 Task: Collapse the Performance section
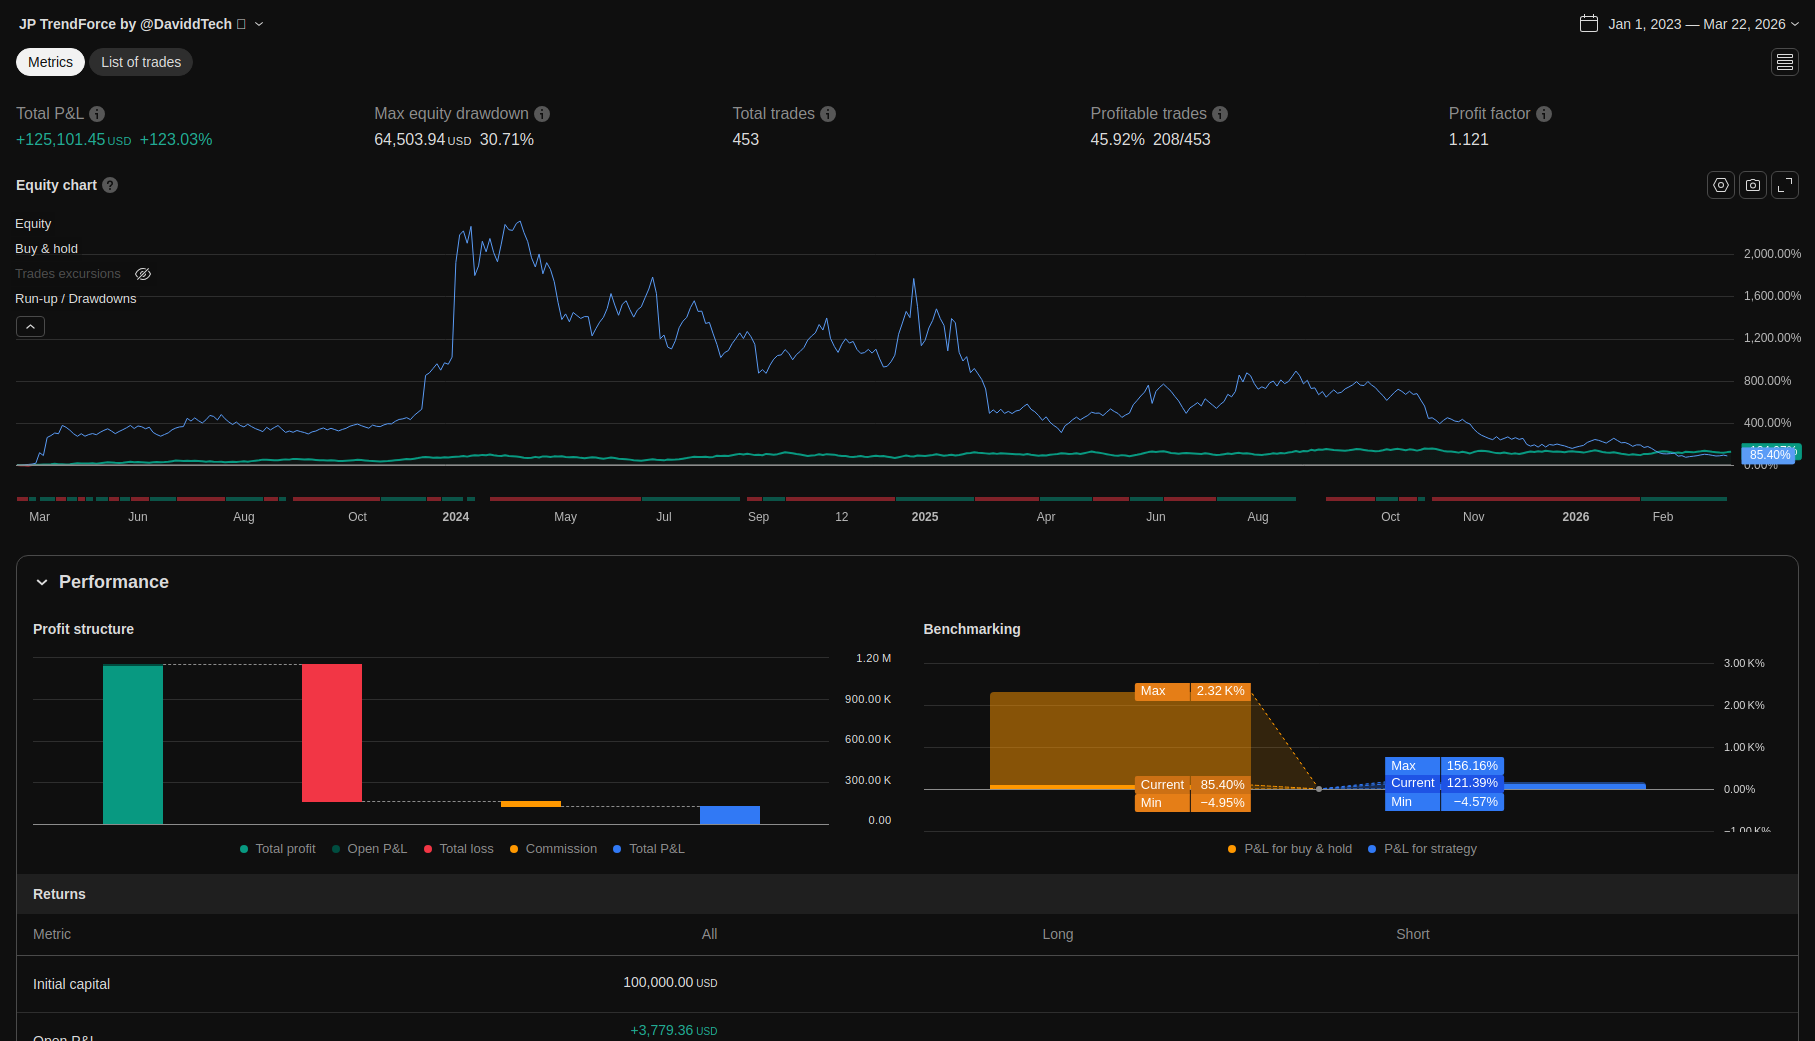(42, 582)
